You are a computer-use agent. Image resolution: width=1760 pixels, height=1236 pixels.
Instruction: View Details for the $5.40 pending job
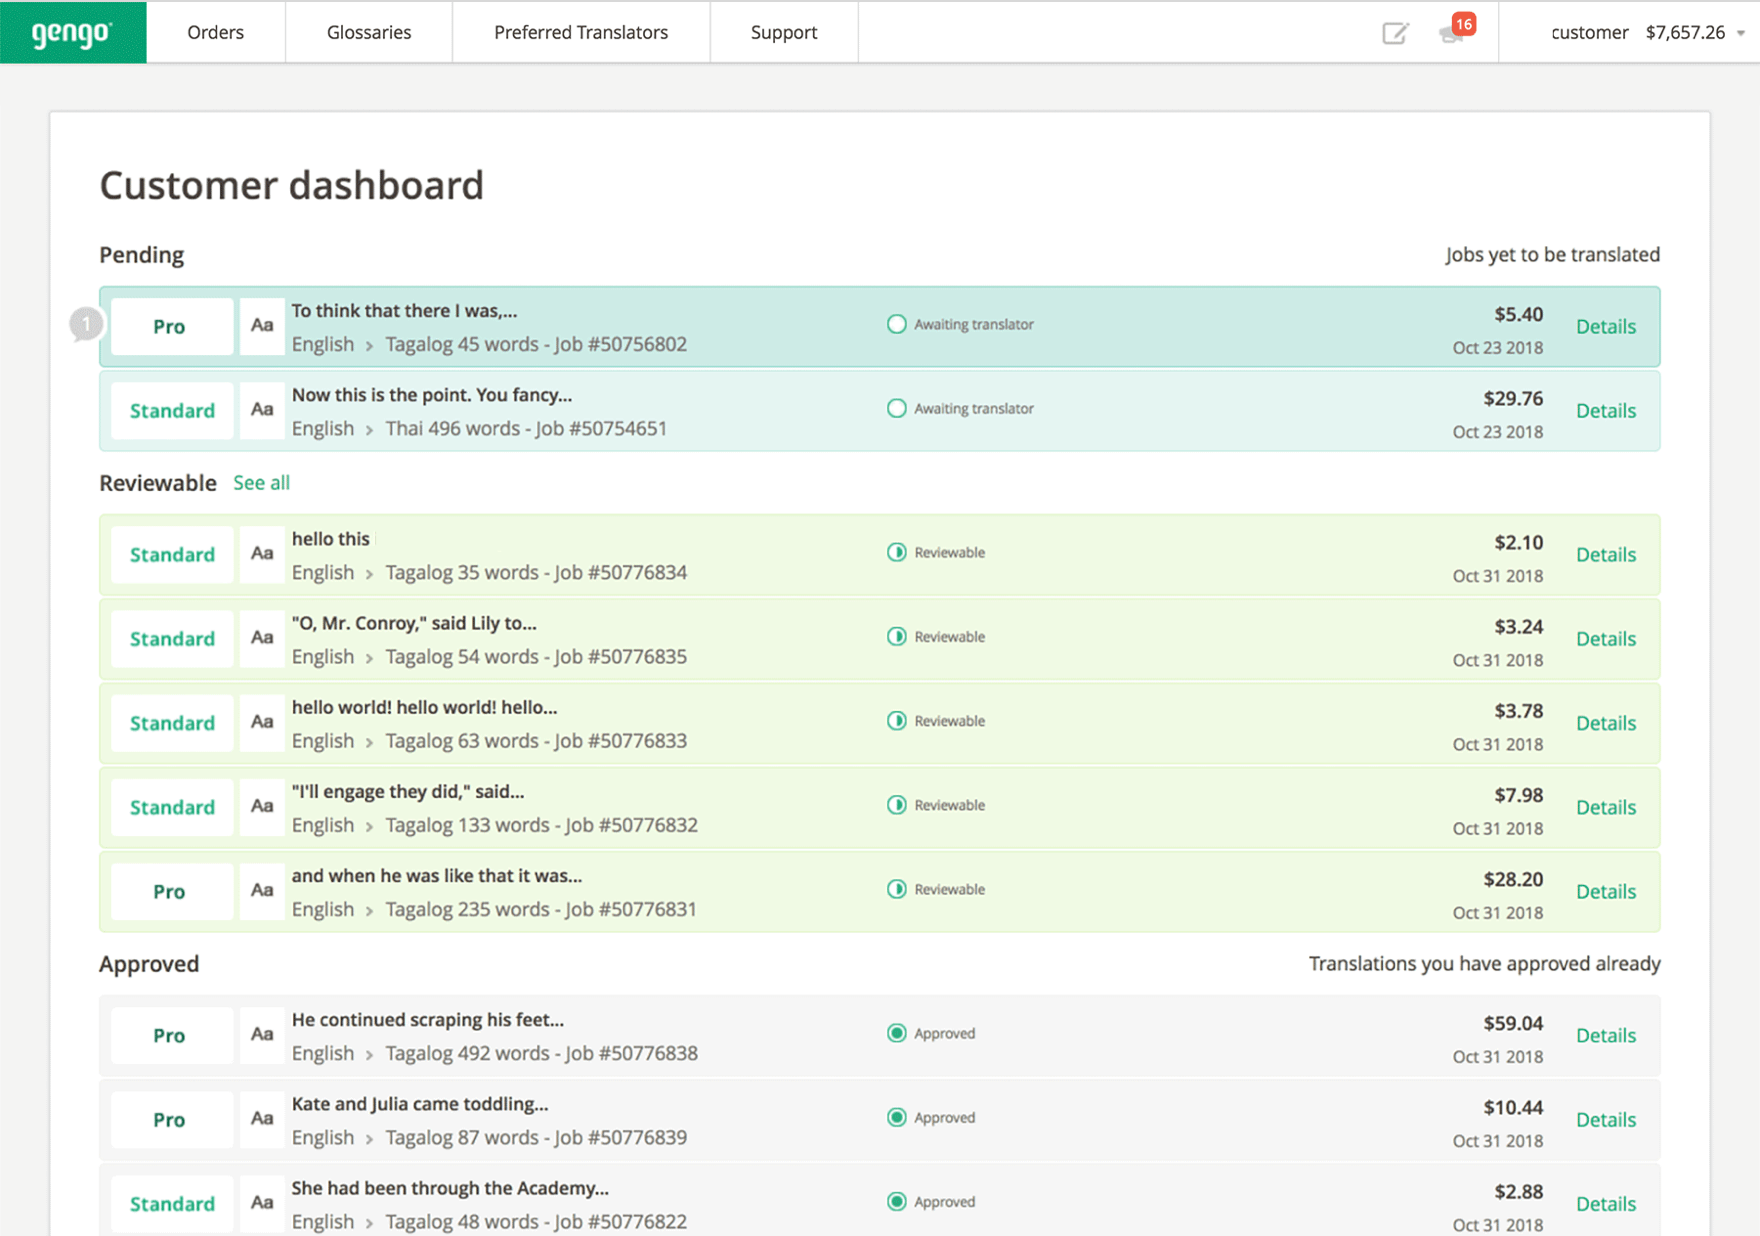[x=1605, y=326]
